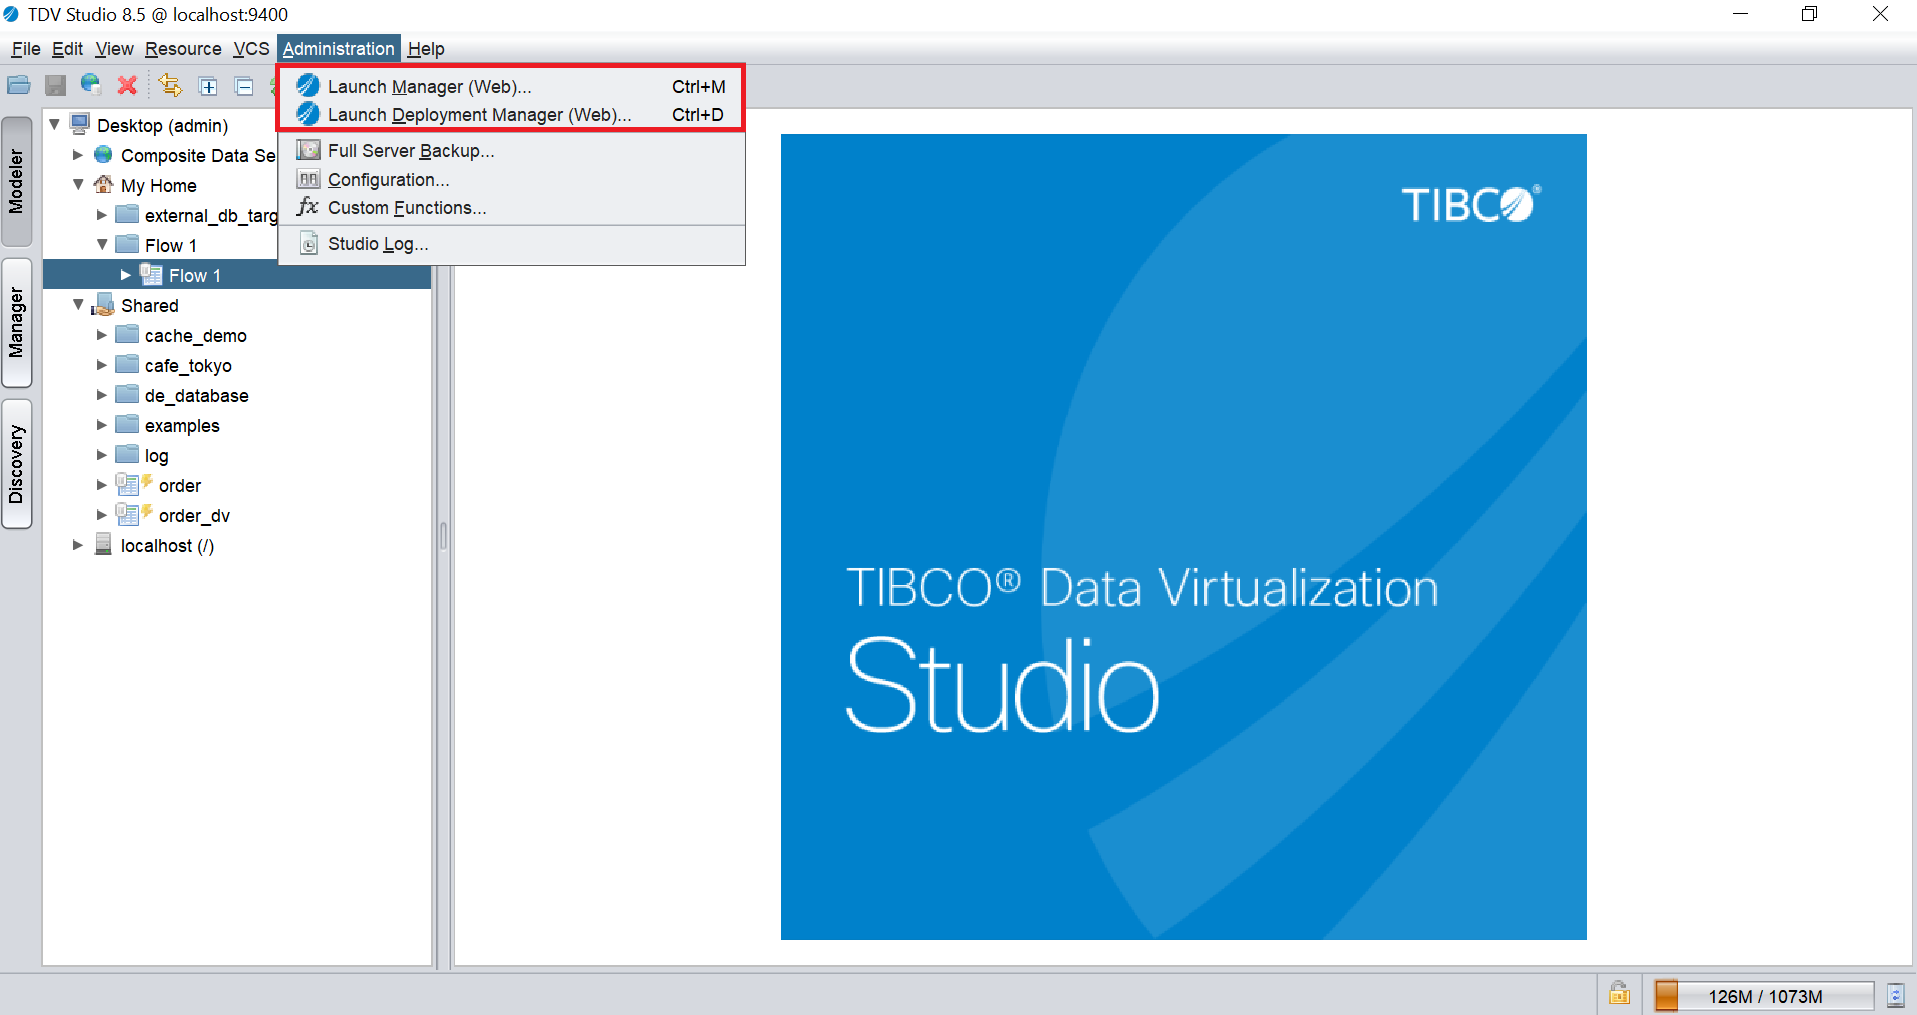Select Custom Functions menu entry
This screenshot has width=1917, height=1015.
click(406, 208)
